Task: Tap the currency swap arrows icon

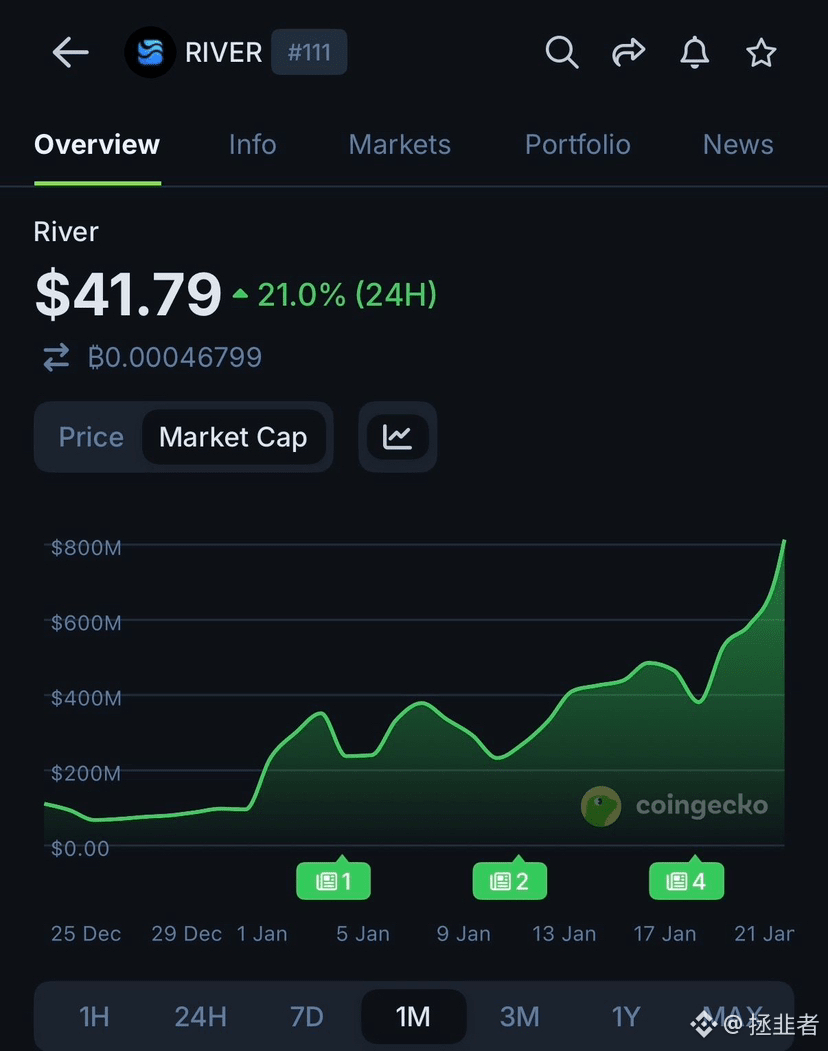Action: pos(56,357)
